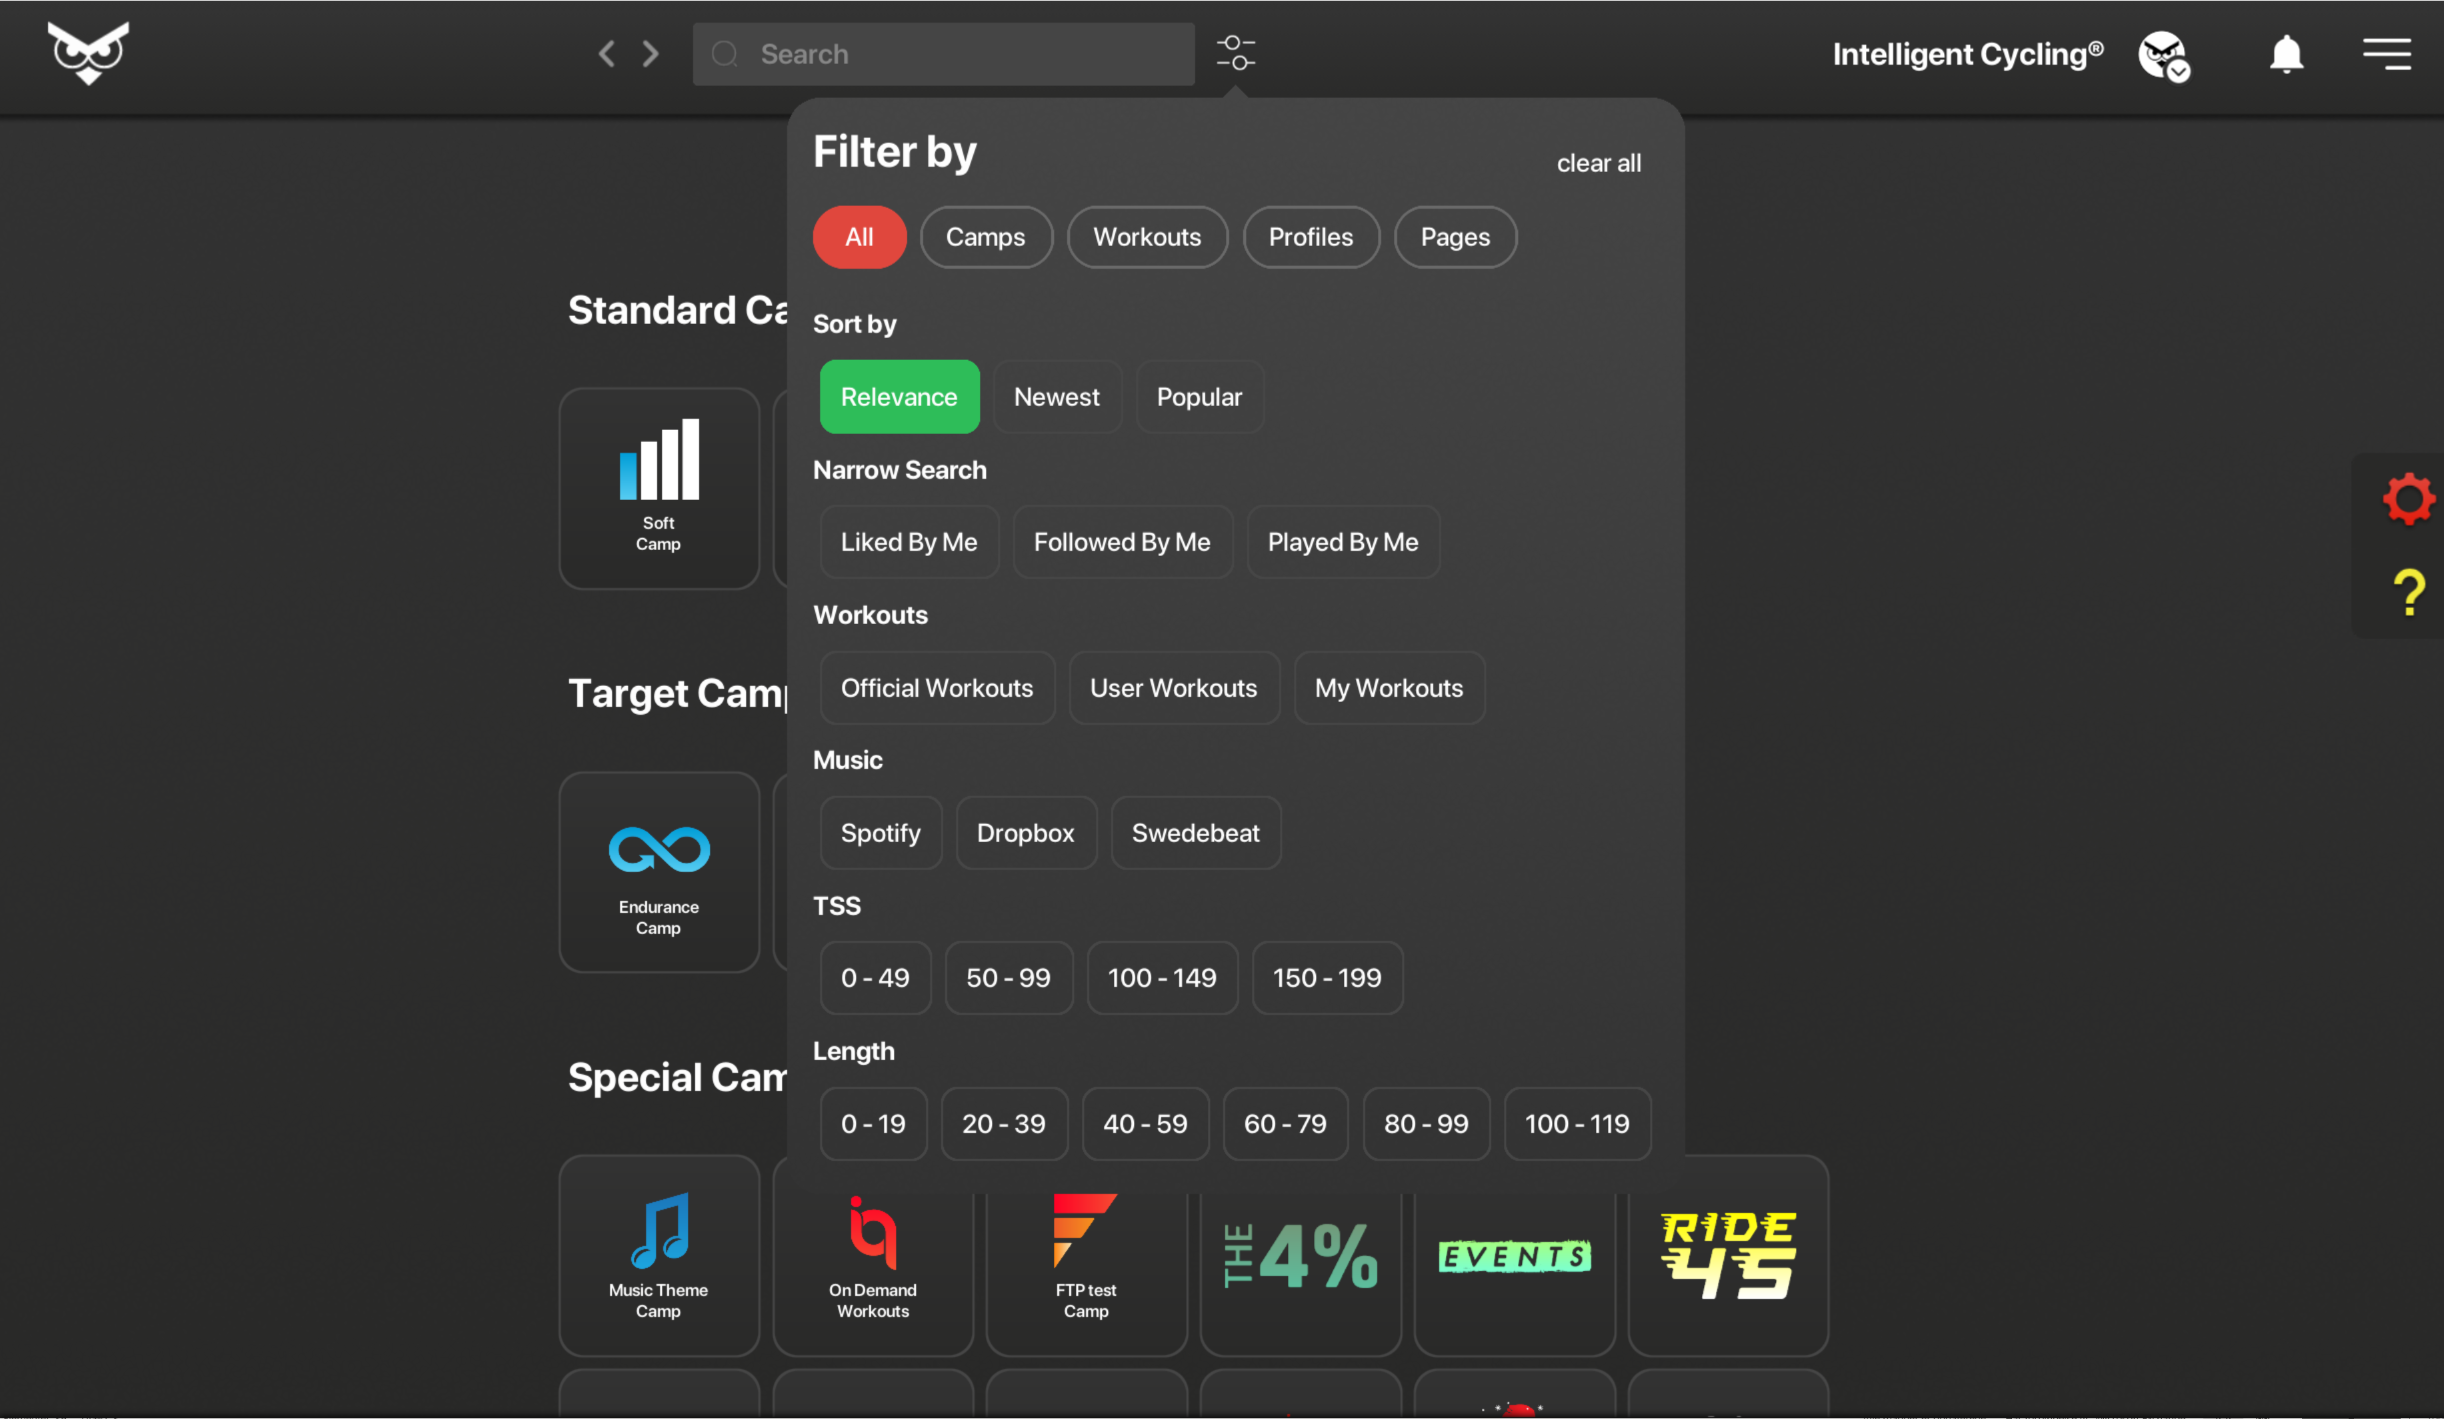Click Intelligent Cycling profile name

pos(1967,54)
